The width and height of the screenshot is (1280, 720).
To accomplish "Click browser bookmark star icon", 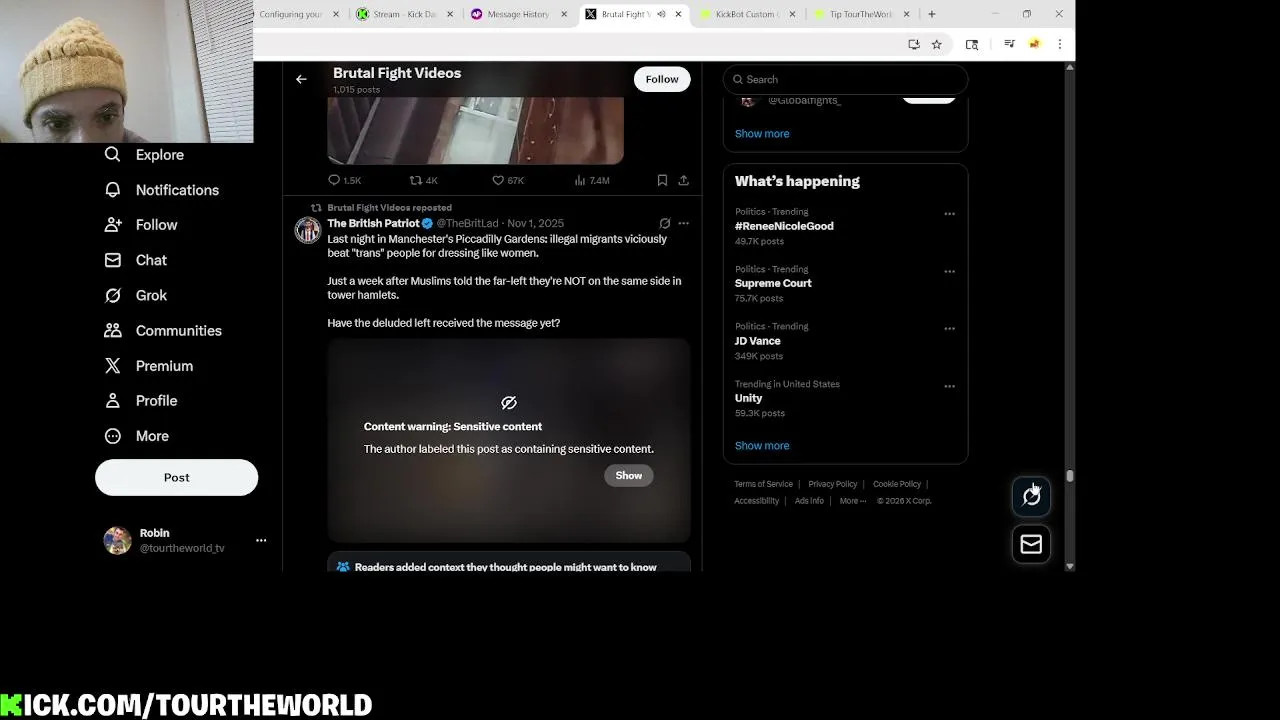I will (x=936, y=44).
